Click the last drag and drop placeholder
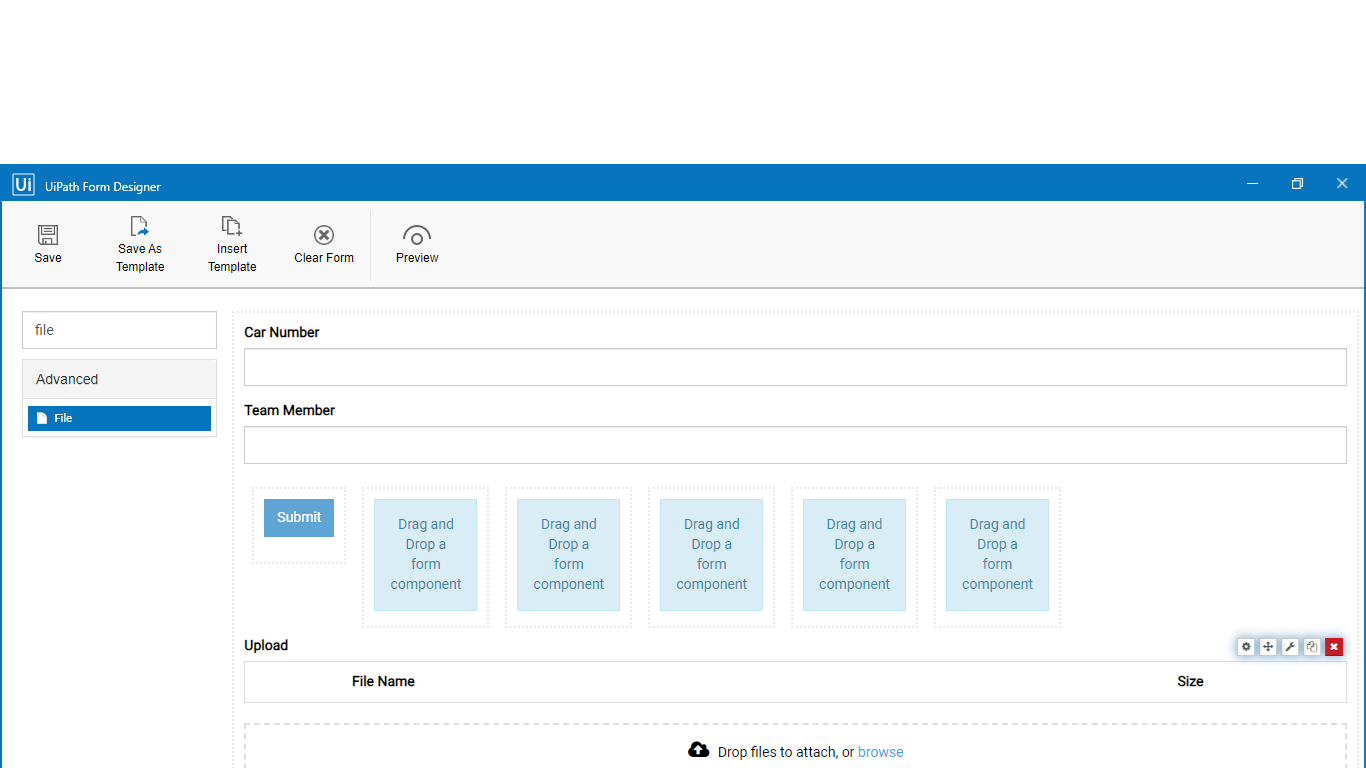1366x768 pixels. [x=997, y=555]
